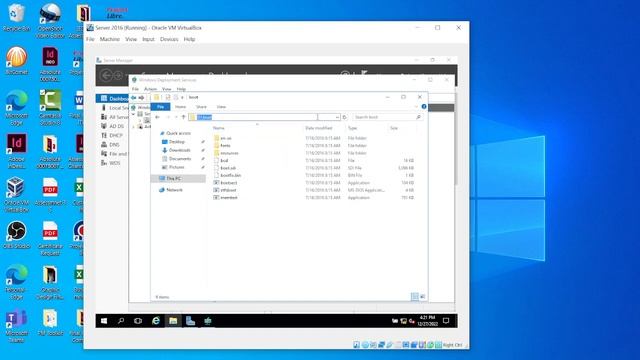Open Server Manager from guest taskbar
Image resolution: width=640 pixels, height=360 pixels.
click(190, 321)
